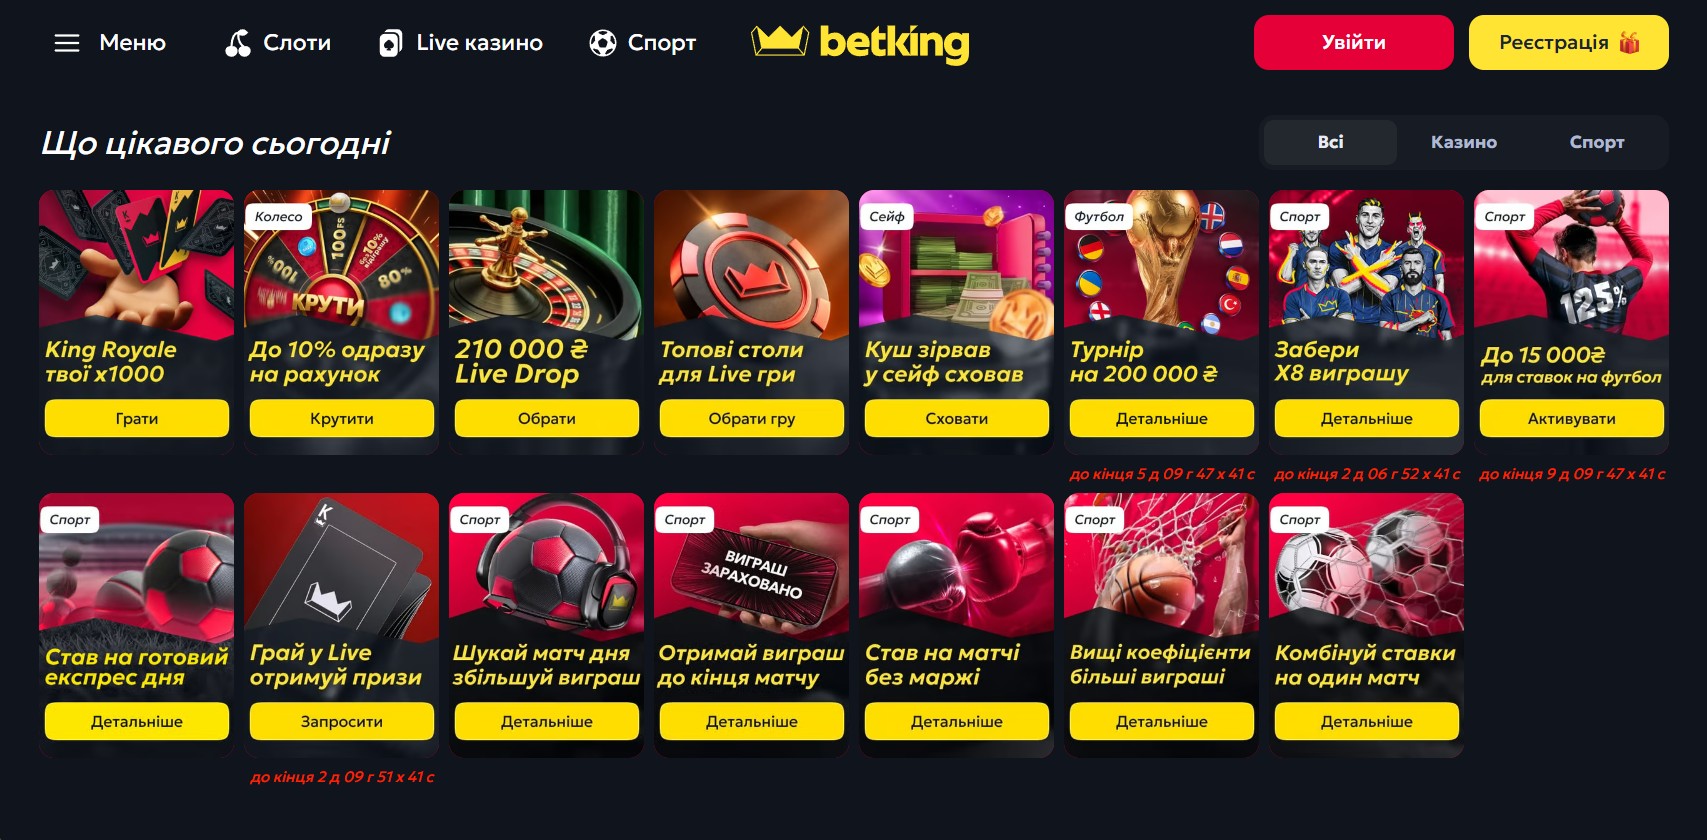Screen dimensions: 1707x840
Task: Click the Грати button for King Royale
Action: point(137,418)
